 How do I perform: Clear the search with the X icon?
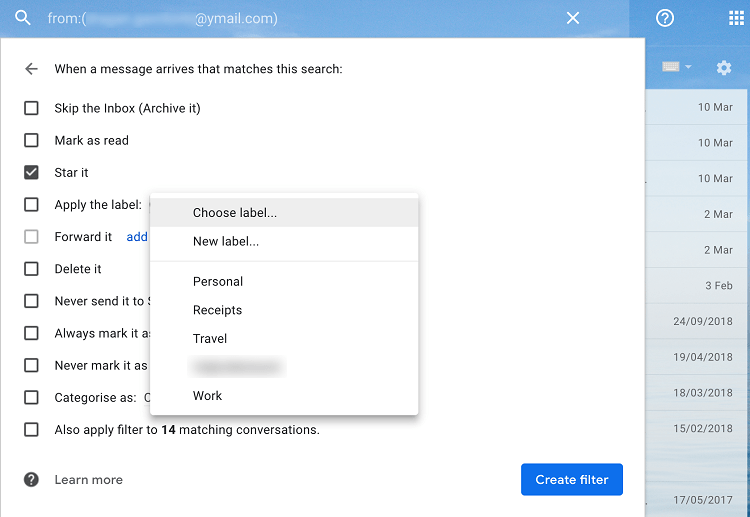click(573, 19)
